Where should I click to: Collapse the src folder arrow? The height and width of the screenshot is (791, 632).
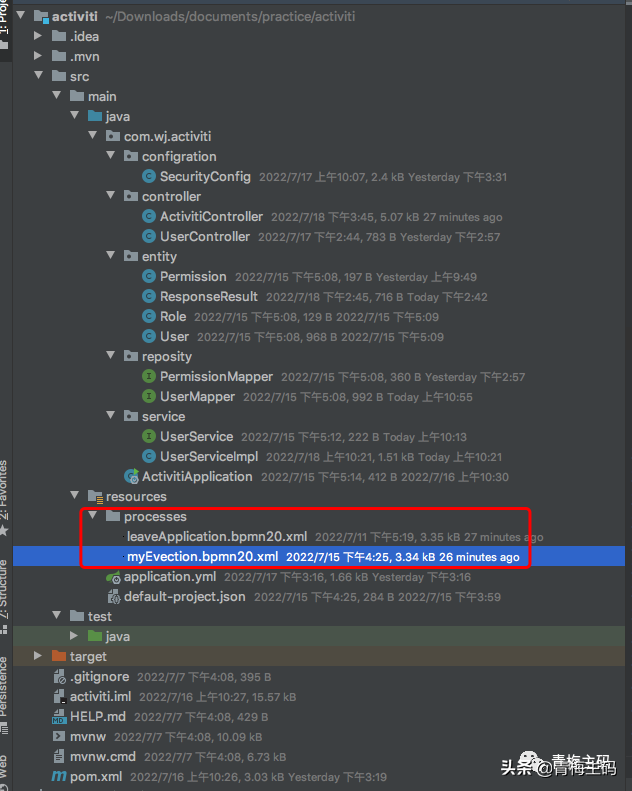[38, 75]
